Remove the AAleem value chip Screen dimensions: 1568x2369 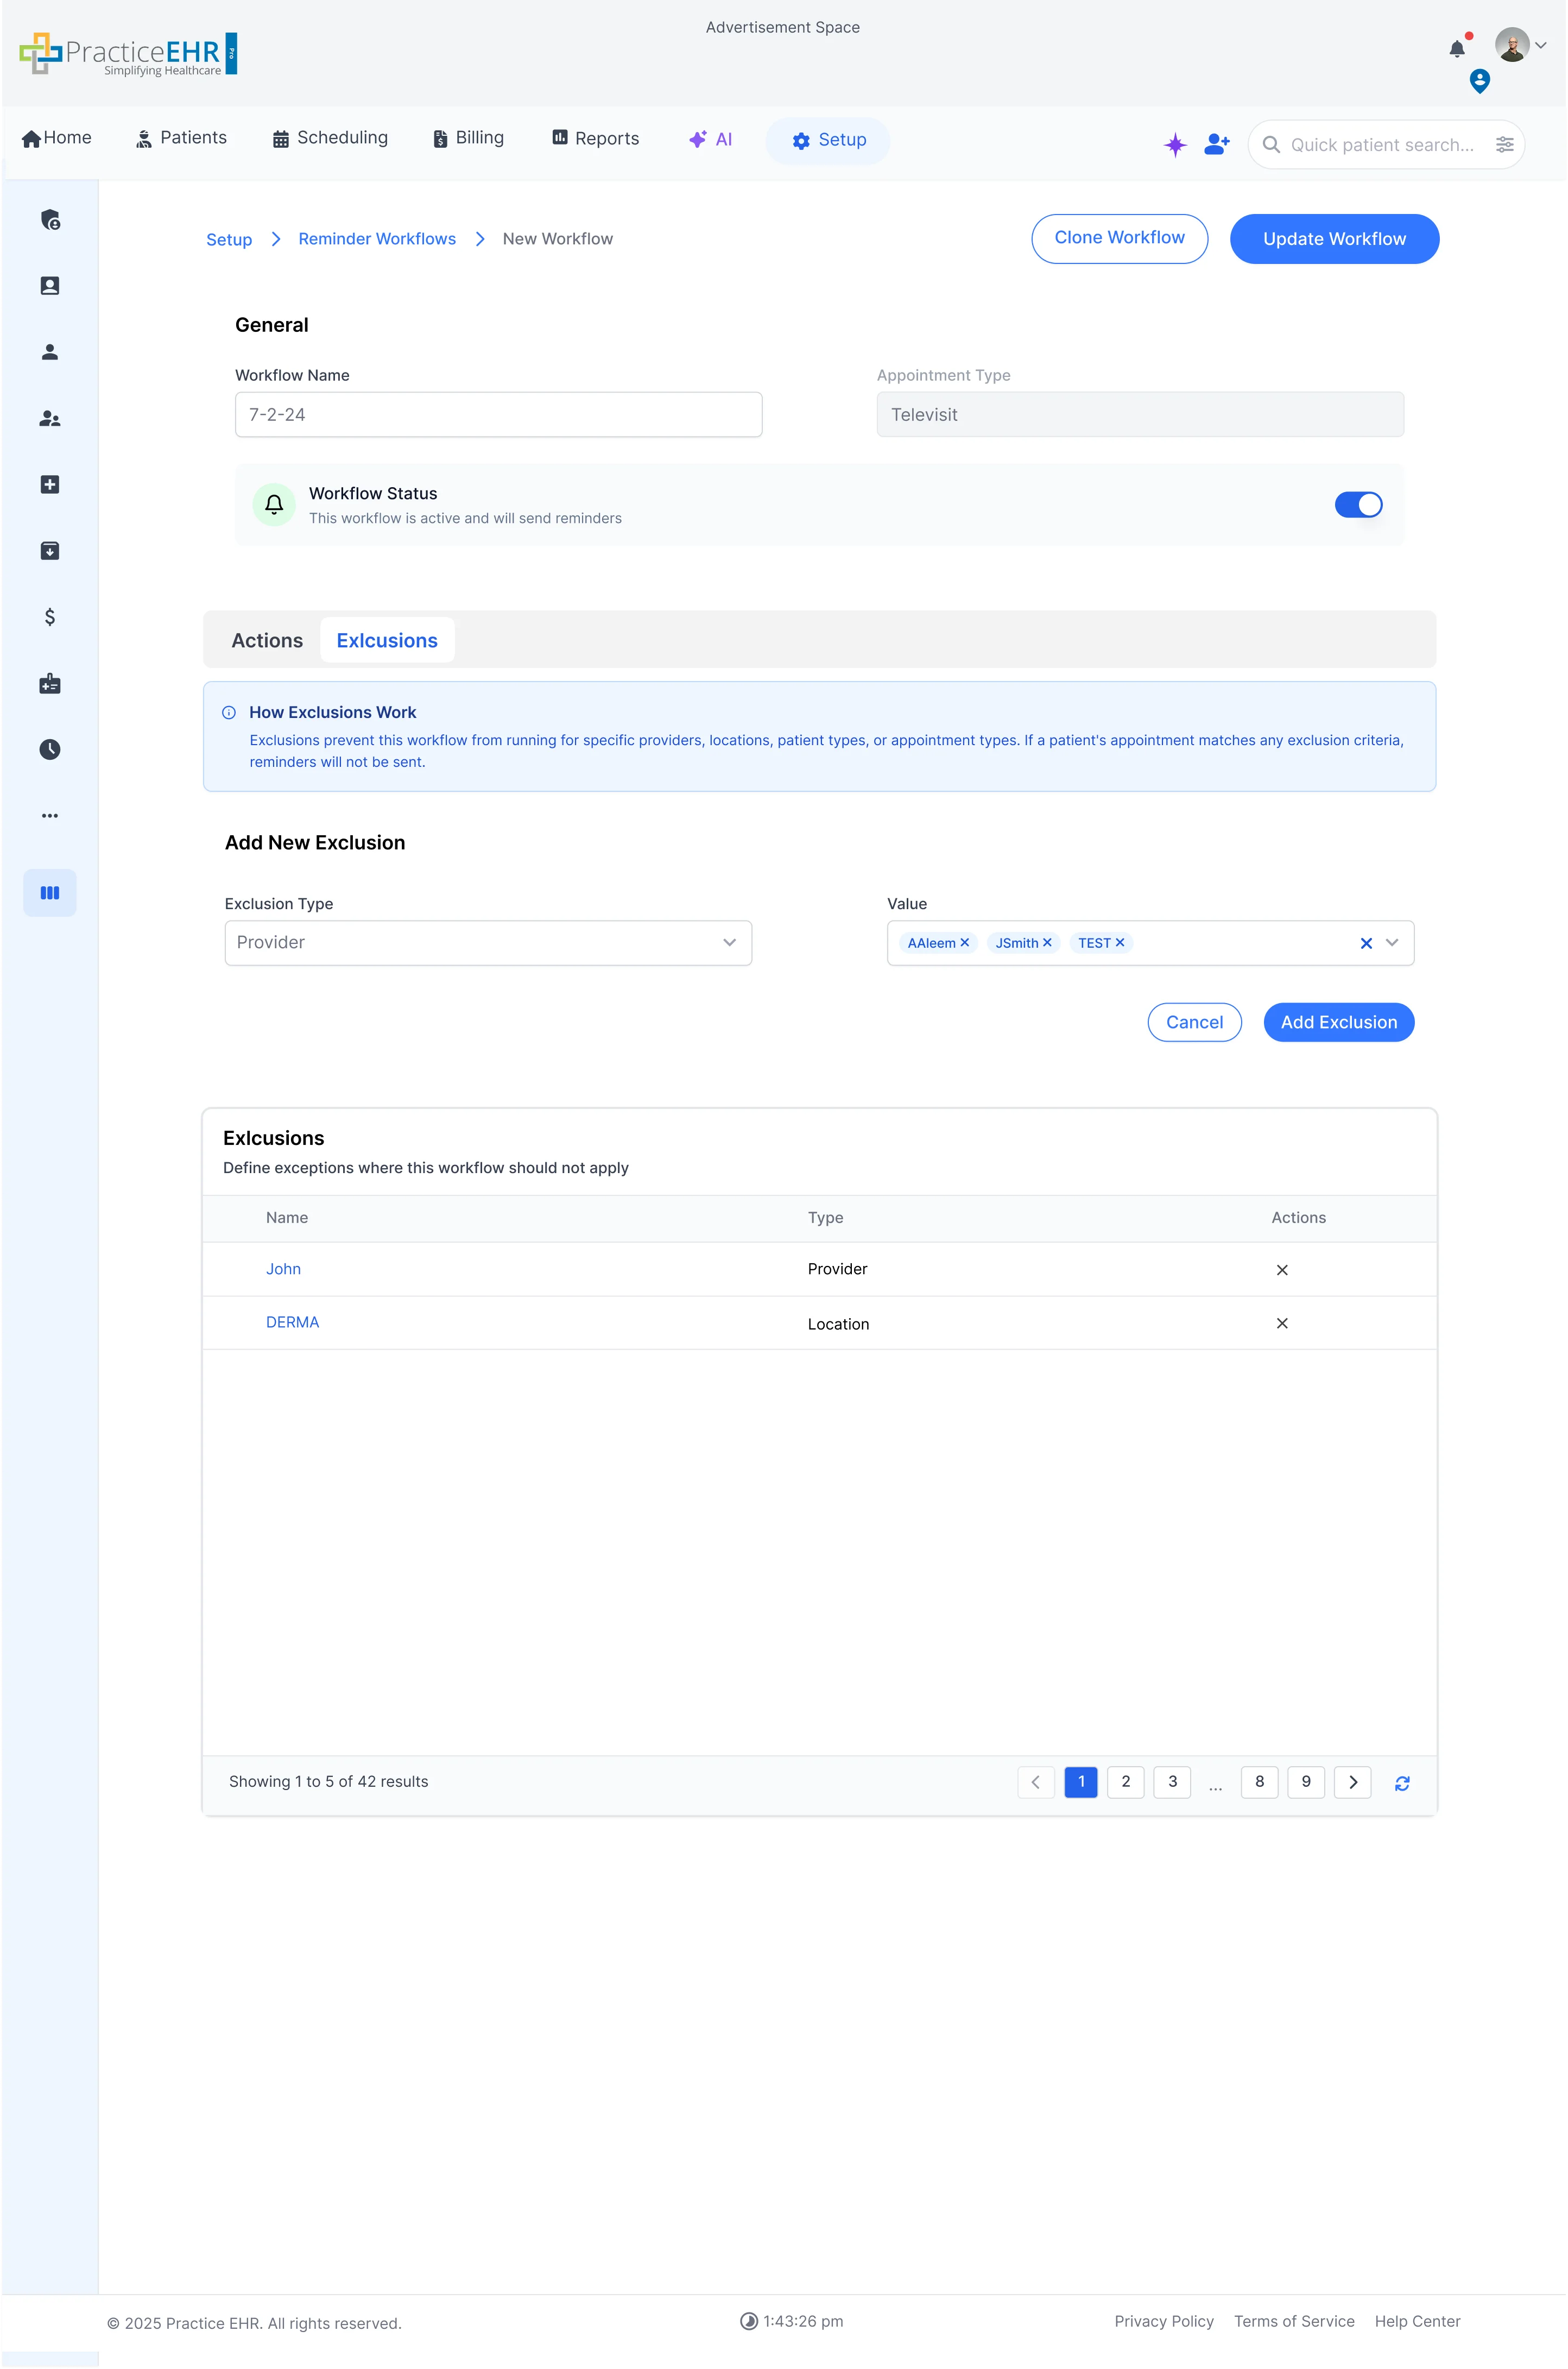click(965, 942)
